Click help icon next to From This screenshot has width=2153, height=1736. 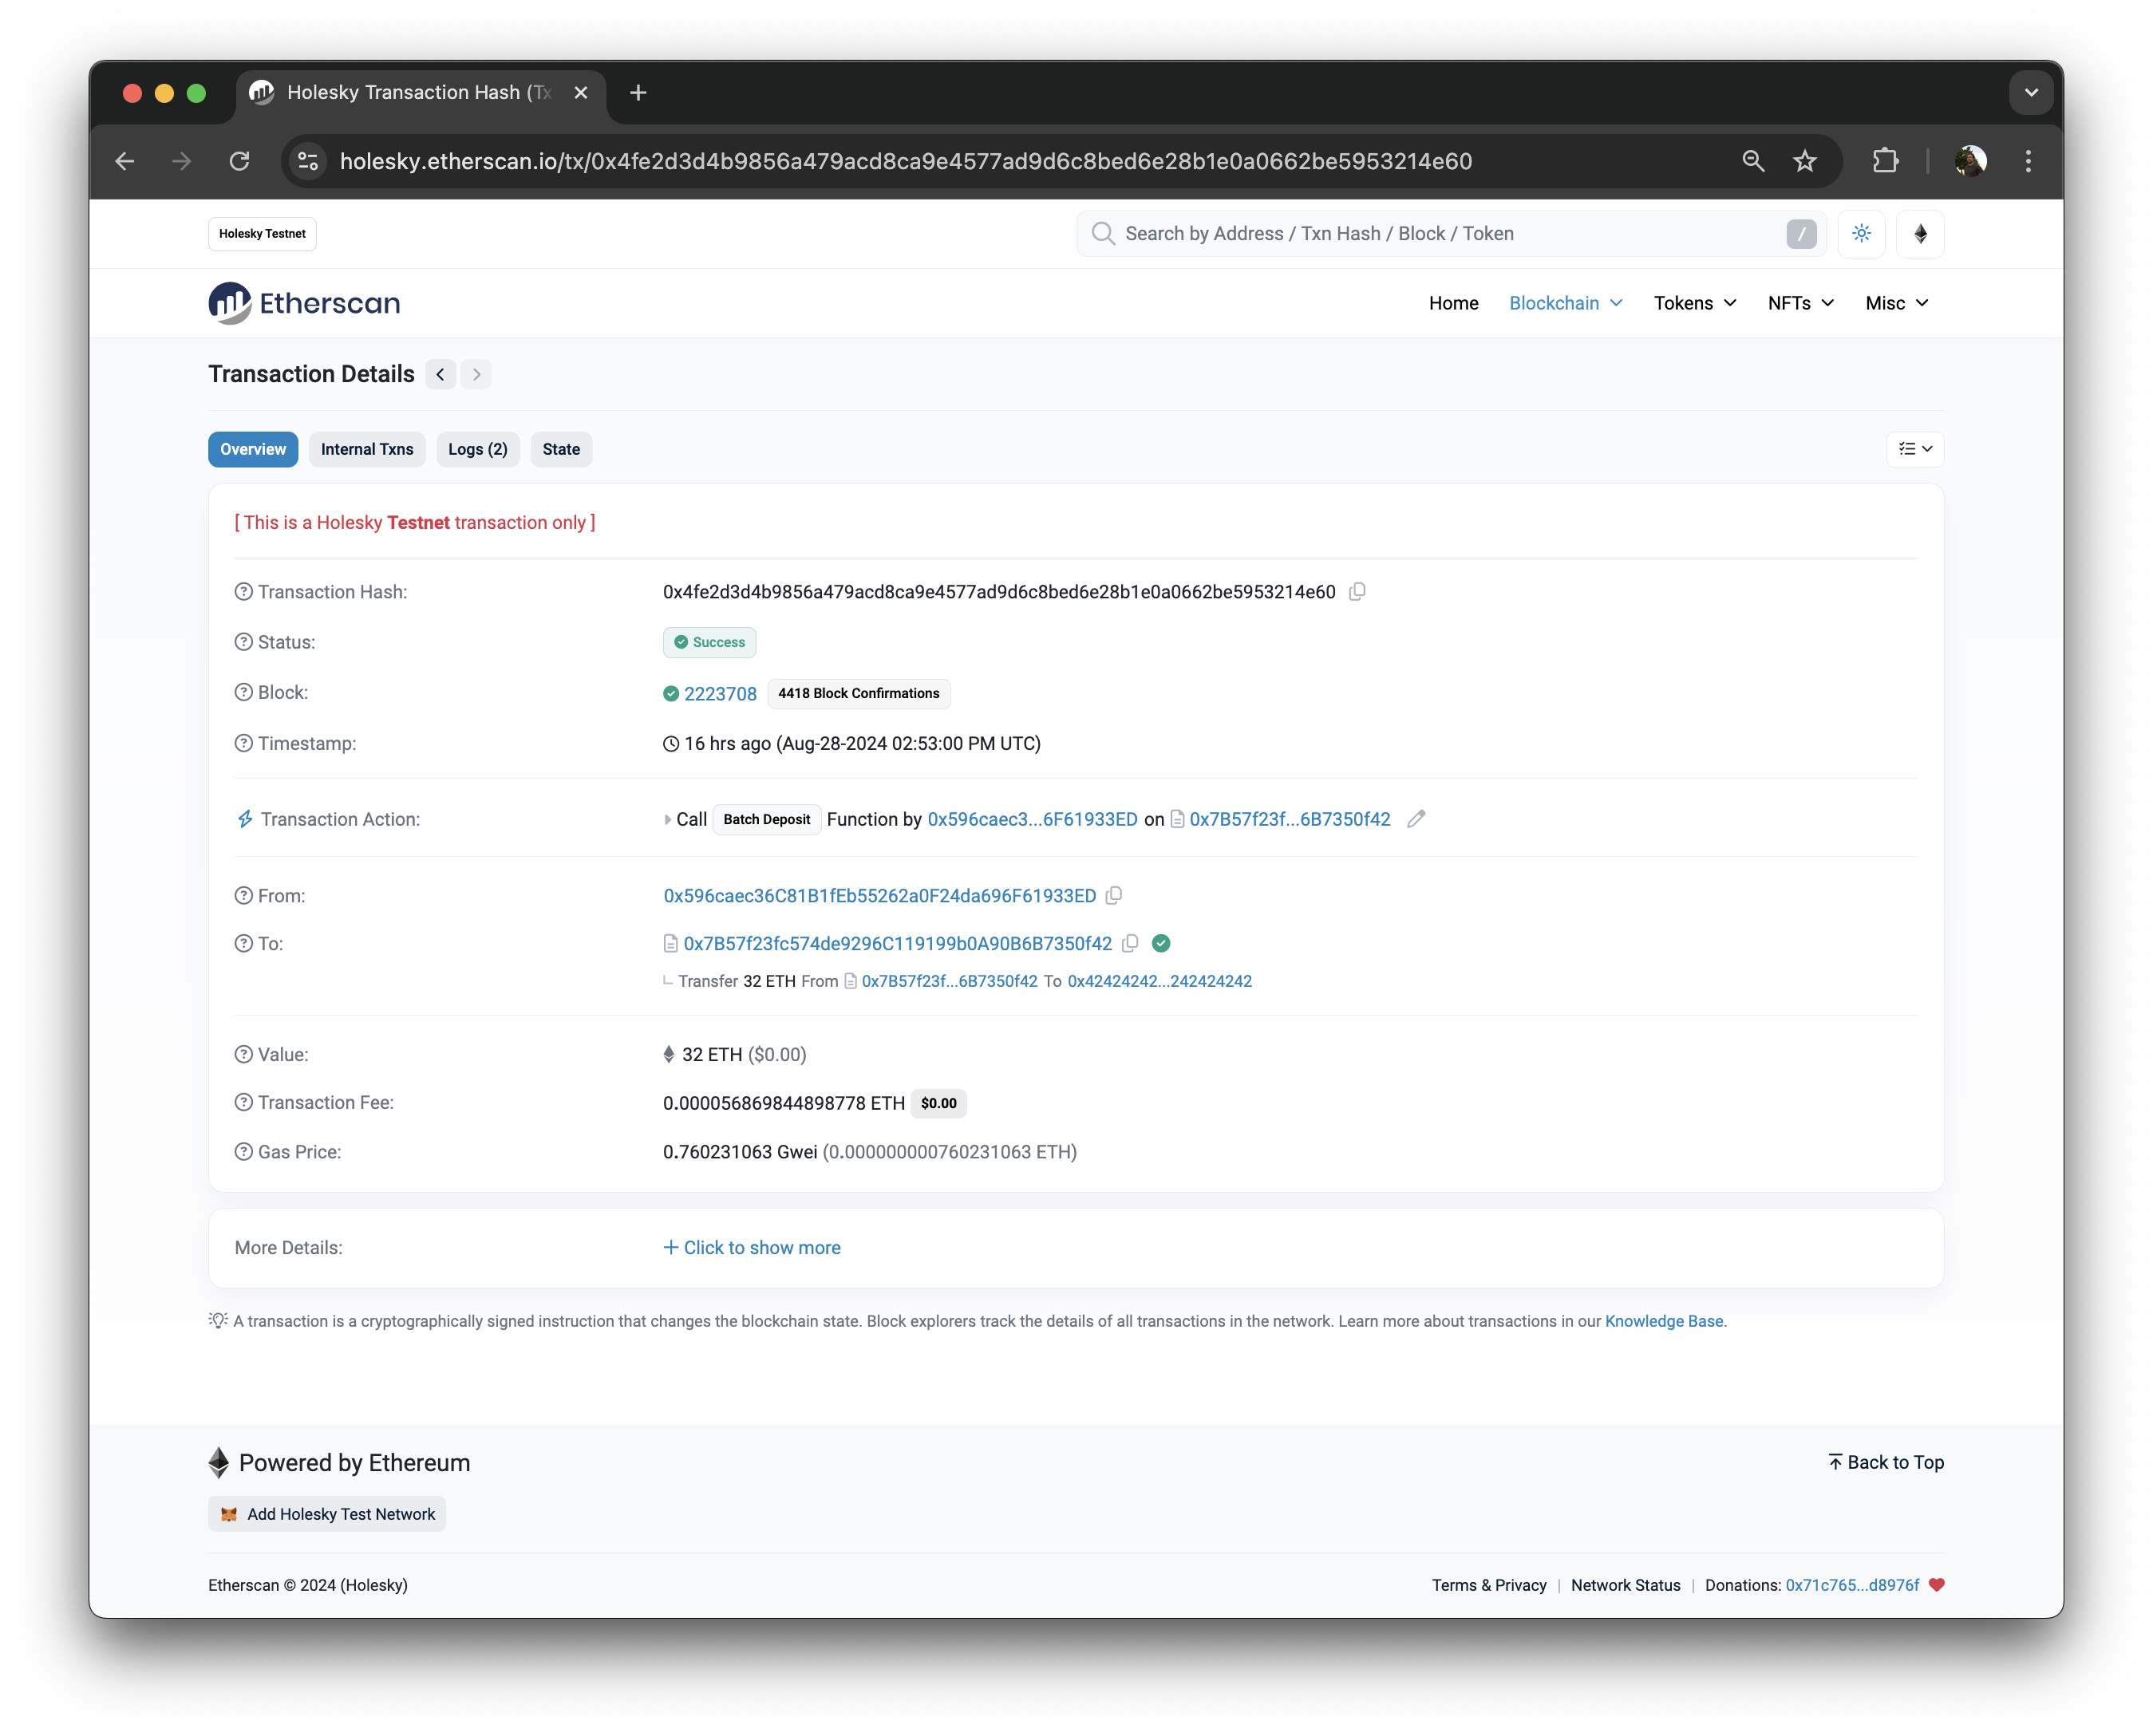pos(244,896)
